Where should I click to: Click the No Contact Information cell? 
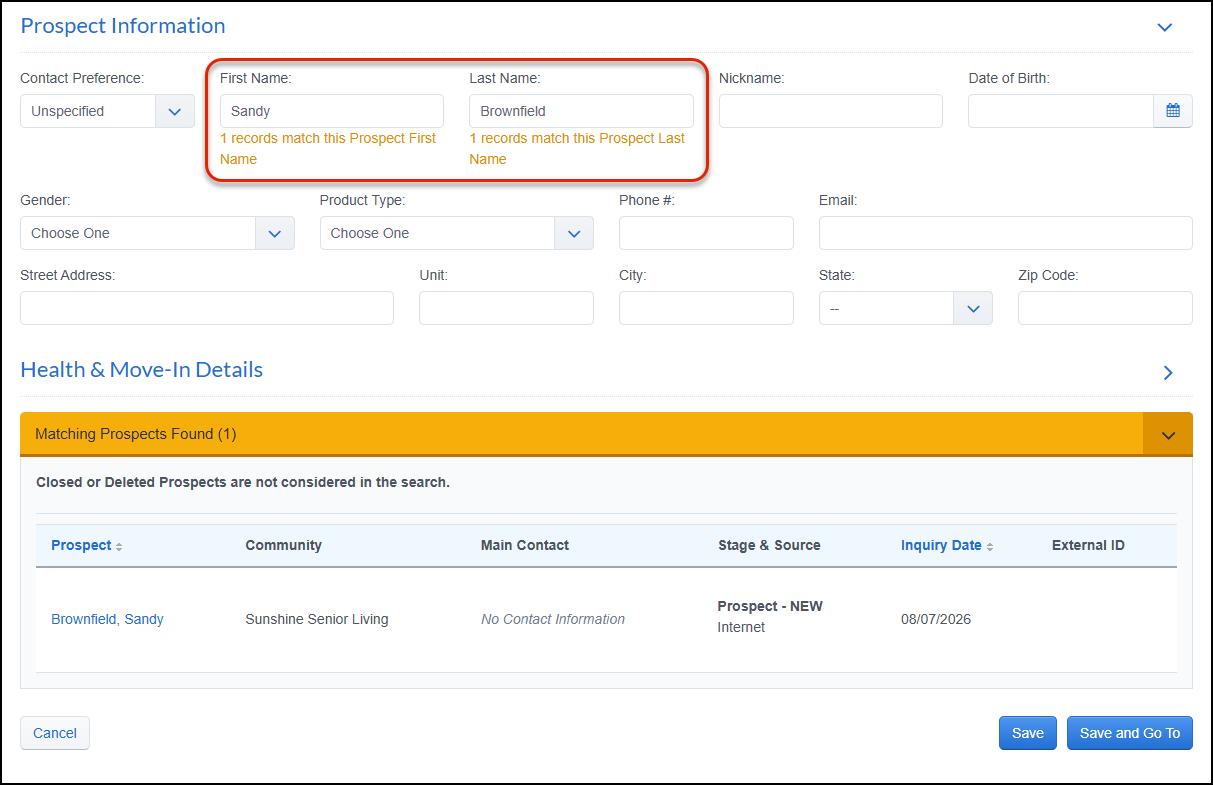tap(553, 620)
